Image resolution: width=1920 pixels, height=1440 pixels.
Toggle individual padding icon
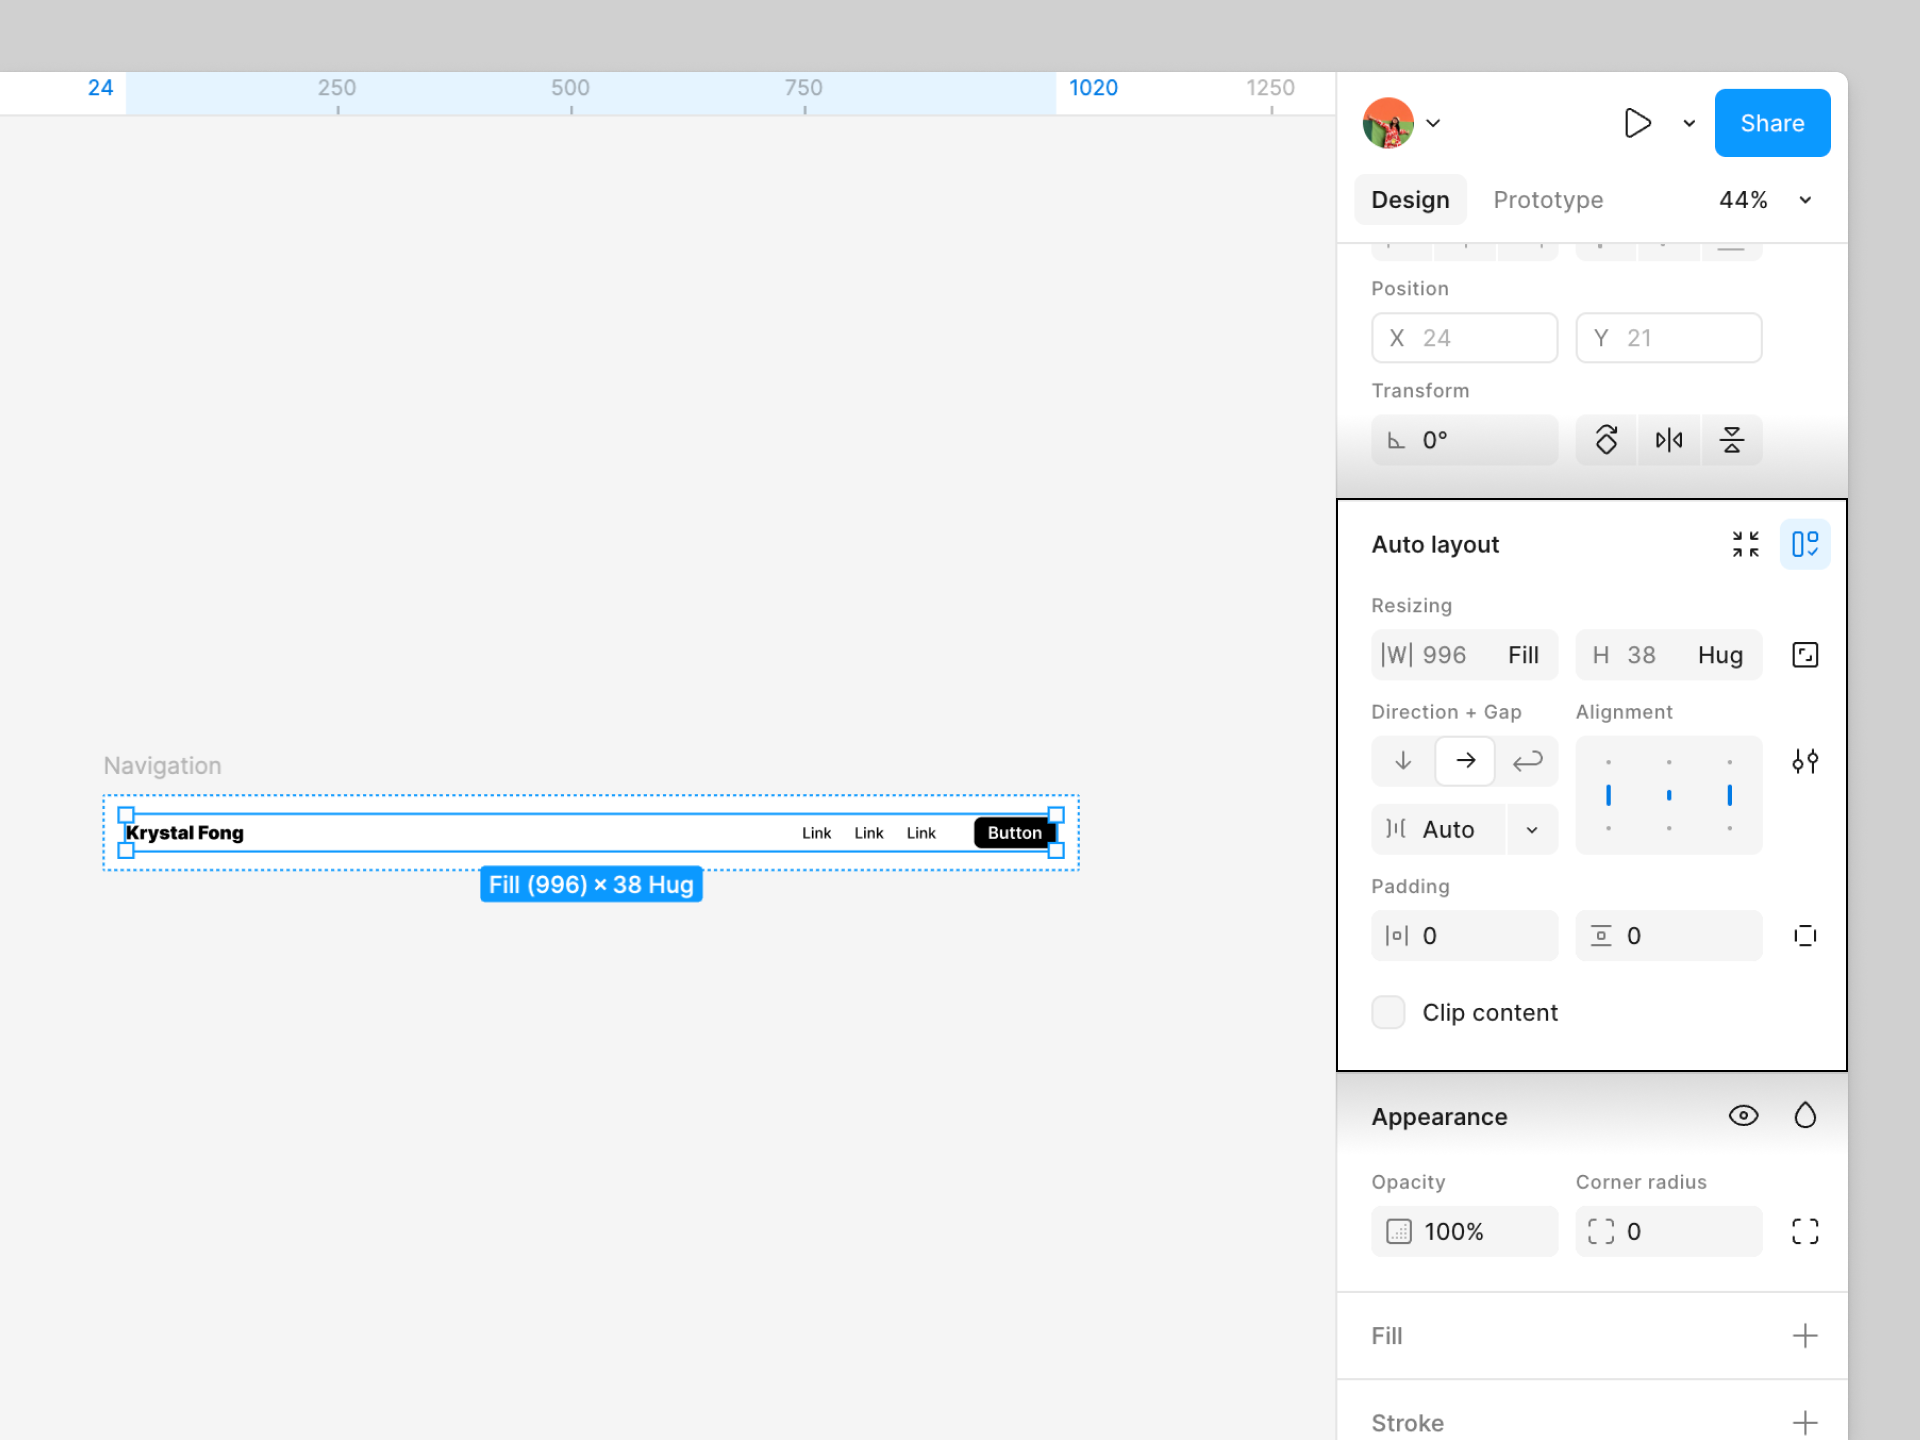click(x=1805, y=936)
